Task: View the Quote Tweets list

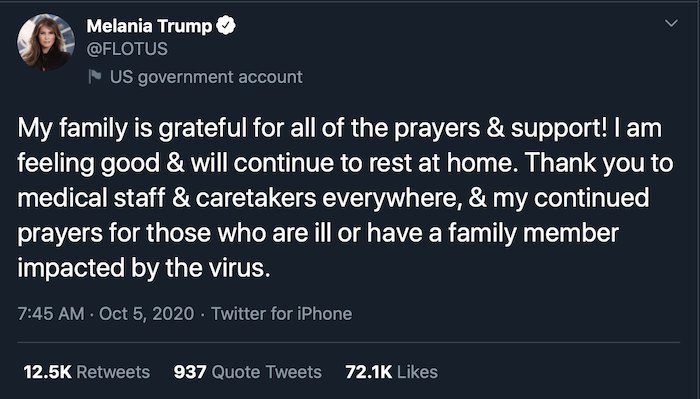Action: [x=248, y=372]
